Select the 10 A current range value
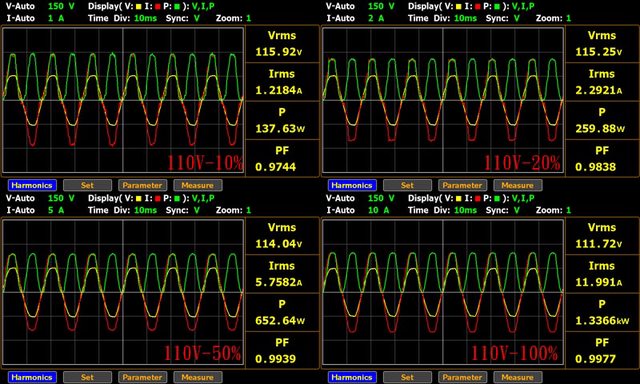Screen dimensions: 640x384 click(378, 210)
